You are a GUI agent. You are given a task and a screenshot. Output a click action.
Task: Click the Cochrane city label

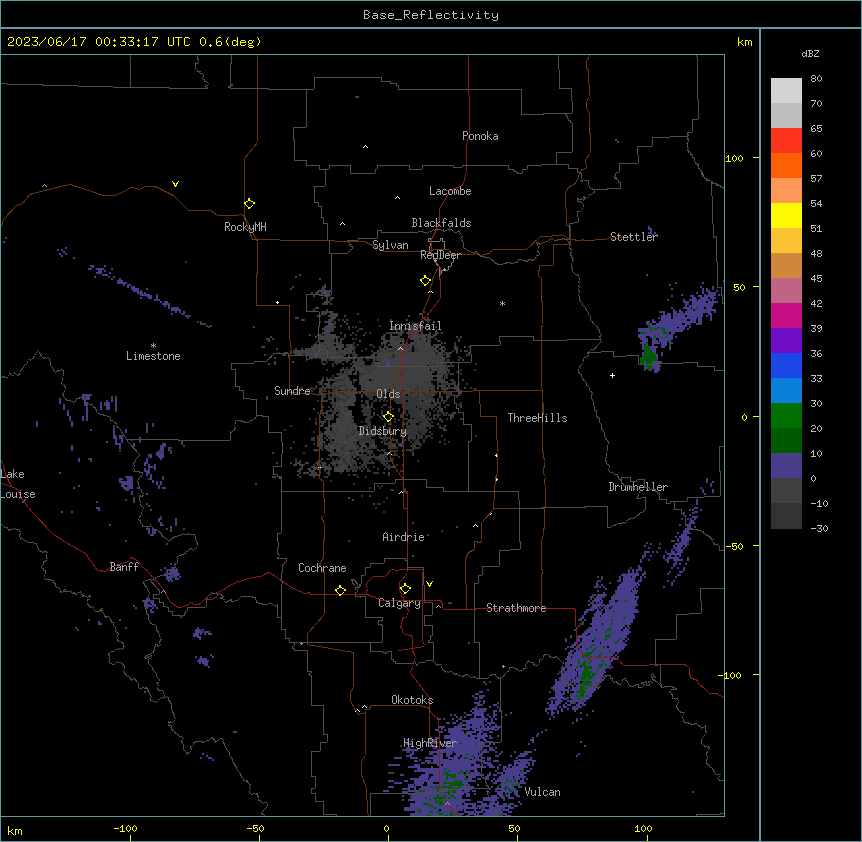[322, 568]
